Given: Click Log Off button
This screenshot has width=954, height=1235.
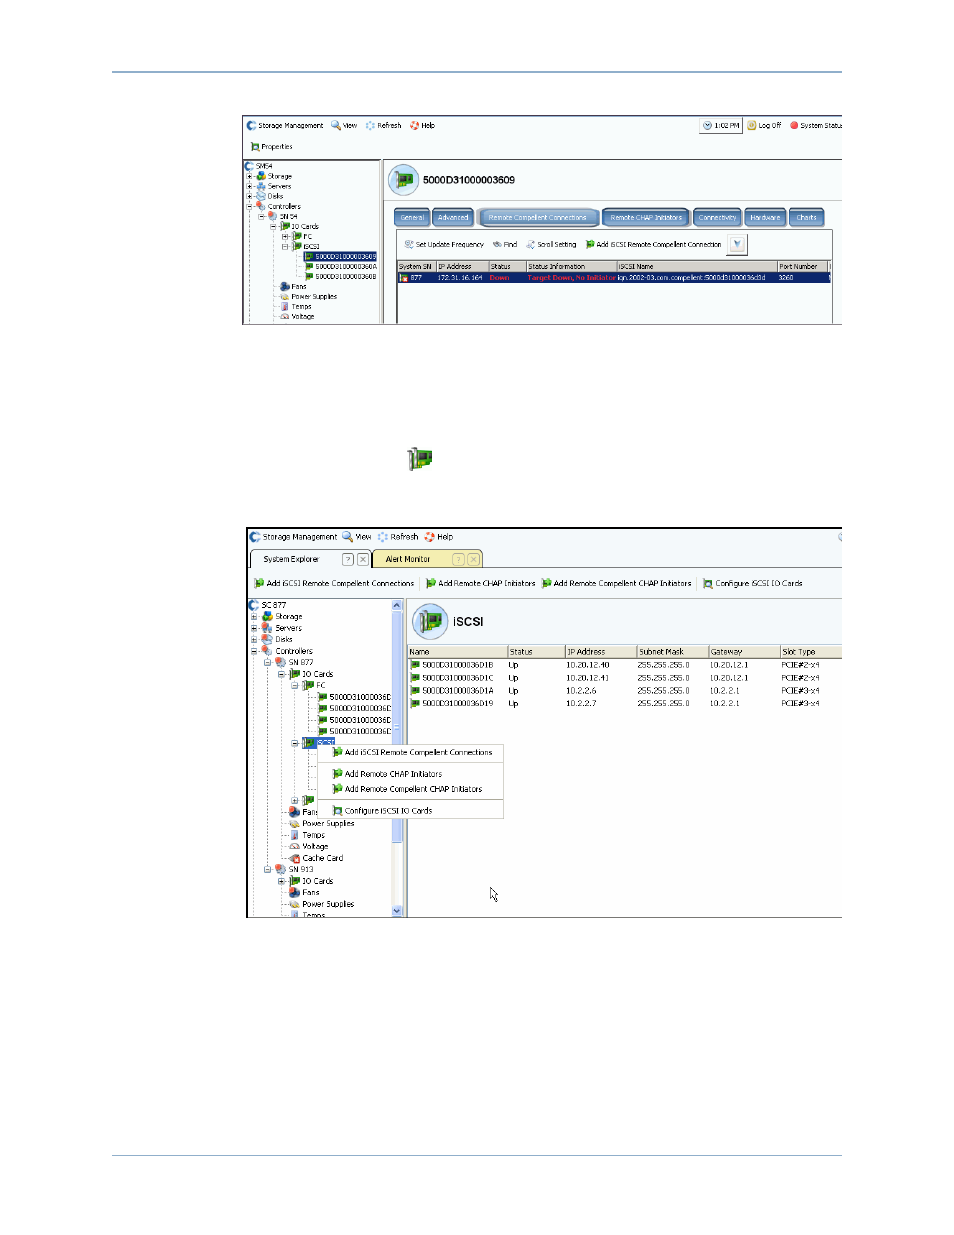Looking at the screenshot, I should click(x=765, y=126).
